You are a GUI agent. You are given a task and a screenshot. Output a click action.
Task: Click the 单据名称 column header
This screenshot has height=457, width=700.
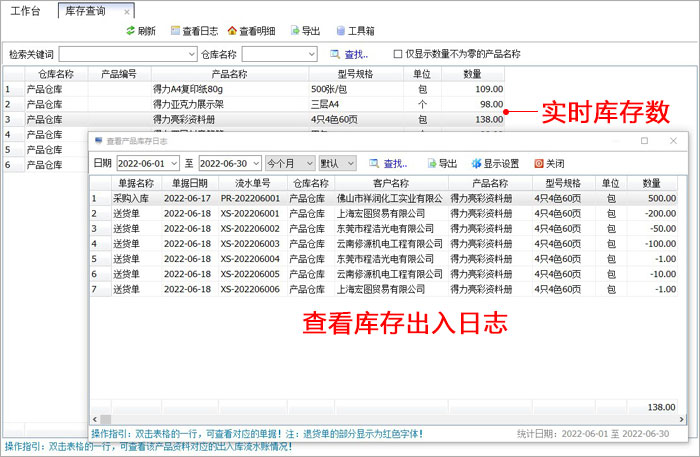click(136, 183)
